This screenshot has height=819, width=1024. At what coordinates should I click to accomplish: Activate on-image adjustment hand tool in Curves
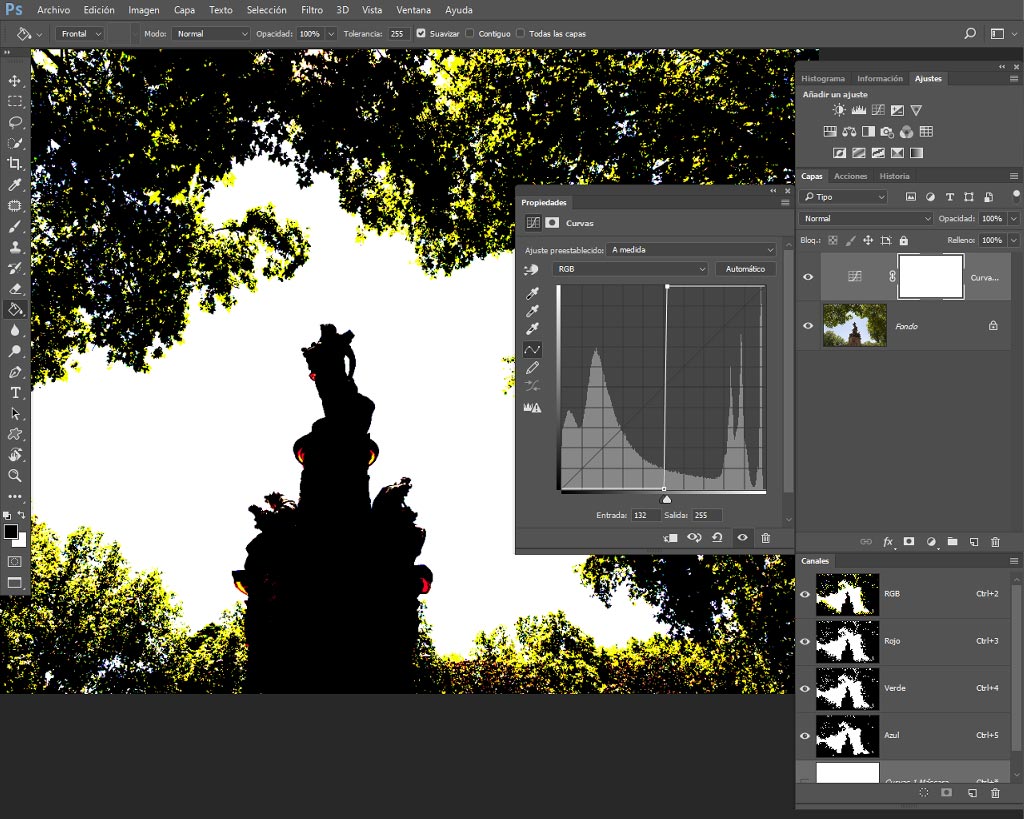[531, 269]
